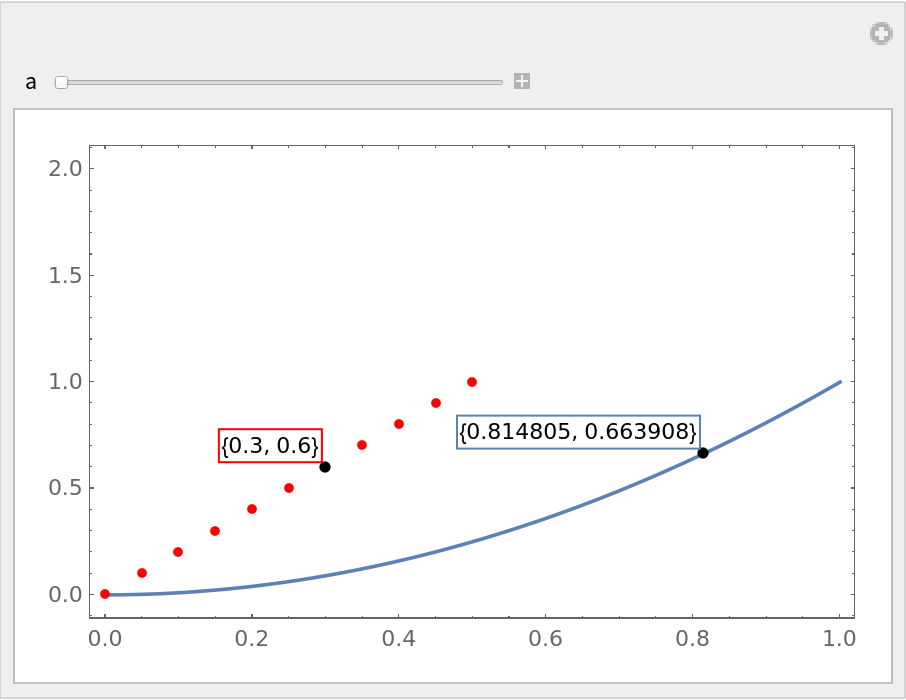The image size is (906, 700).
Task: Click the red dot at x = 0.4
Action: (399, 424)
